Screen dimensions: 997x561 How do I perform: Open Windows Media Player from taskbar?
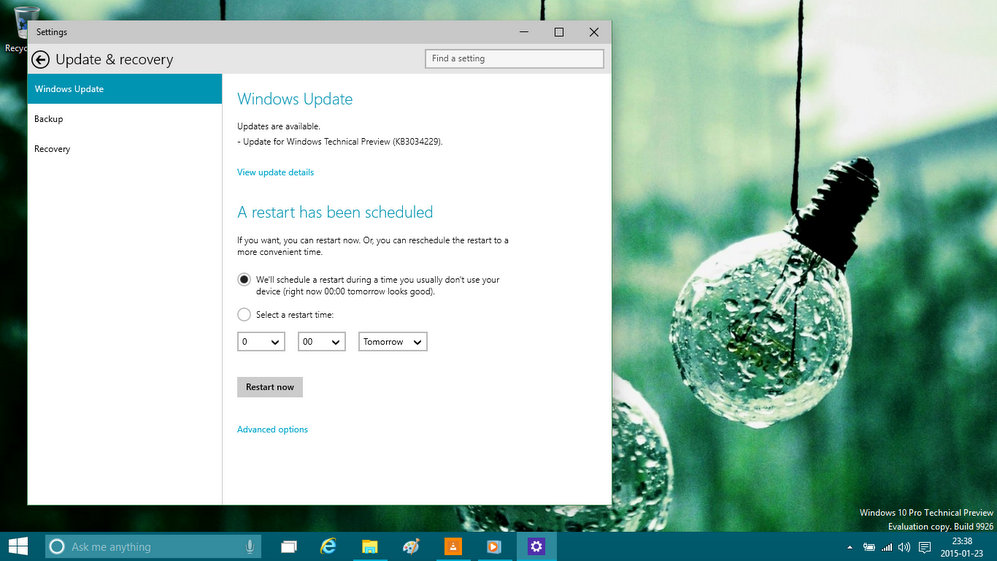(493, 547)
